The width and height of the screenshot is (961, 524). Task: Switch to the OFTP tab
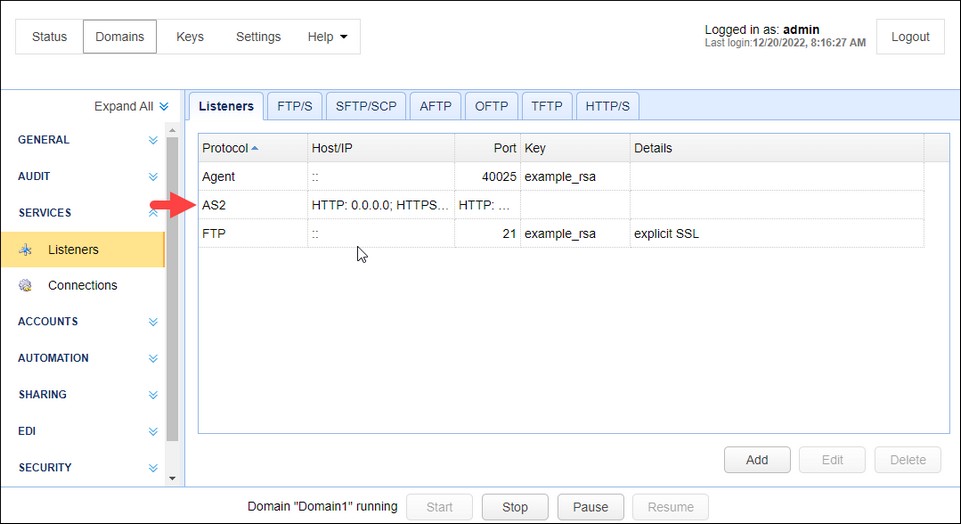492,106
